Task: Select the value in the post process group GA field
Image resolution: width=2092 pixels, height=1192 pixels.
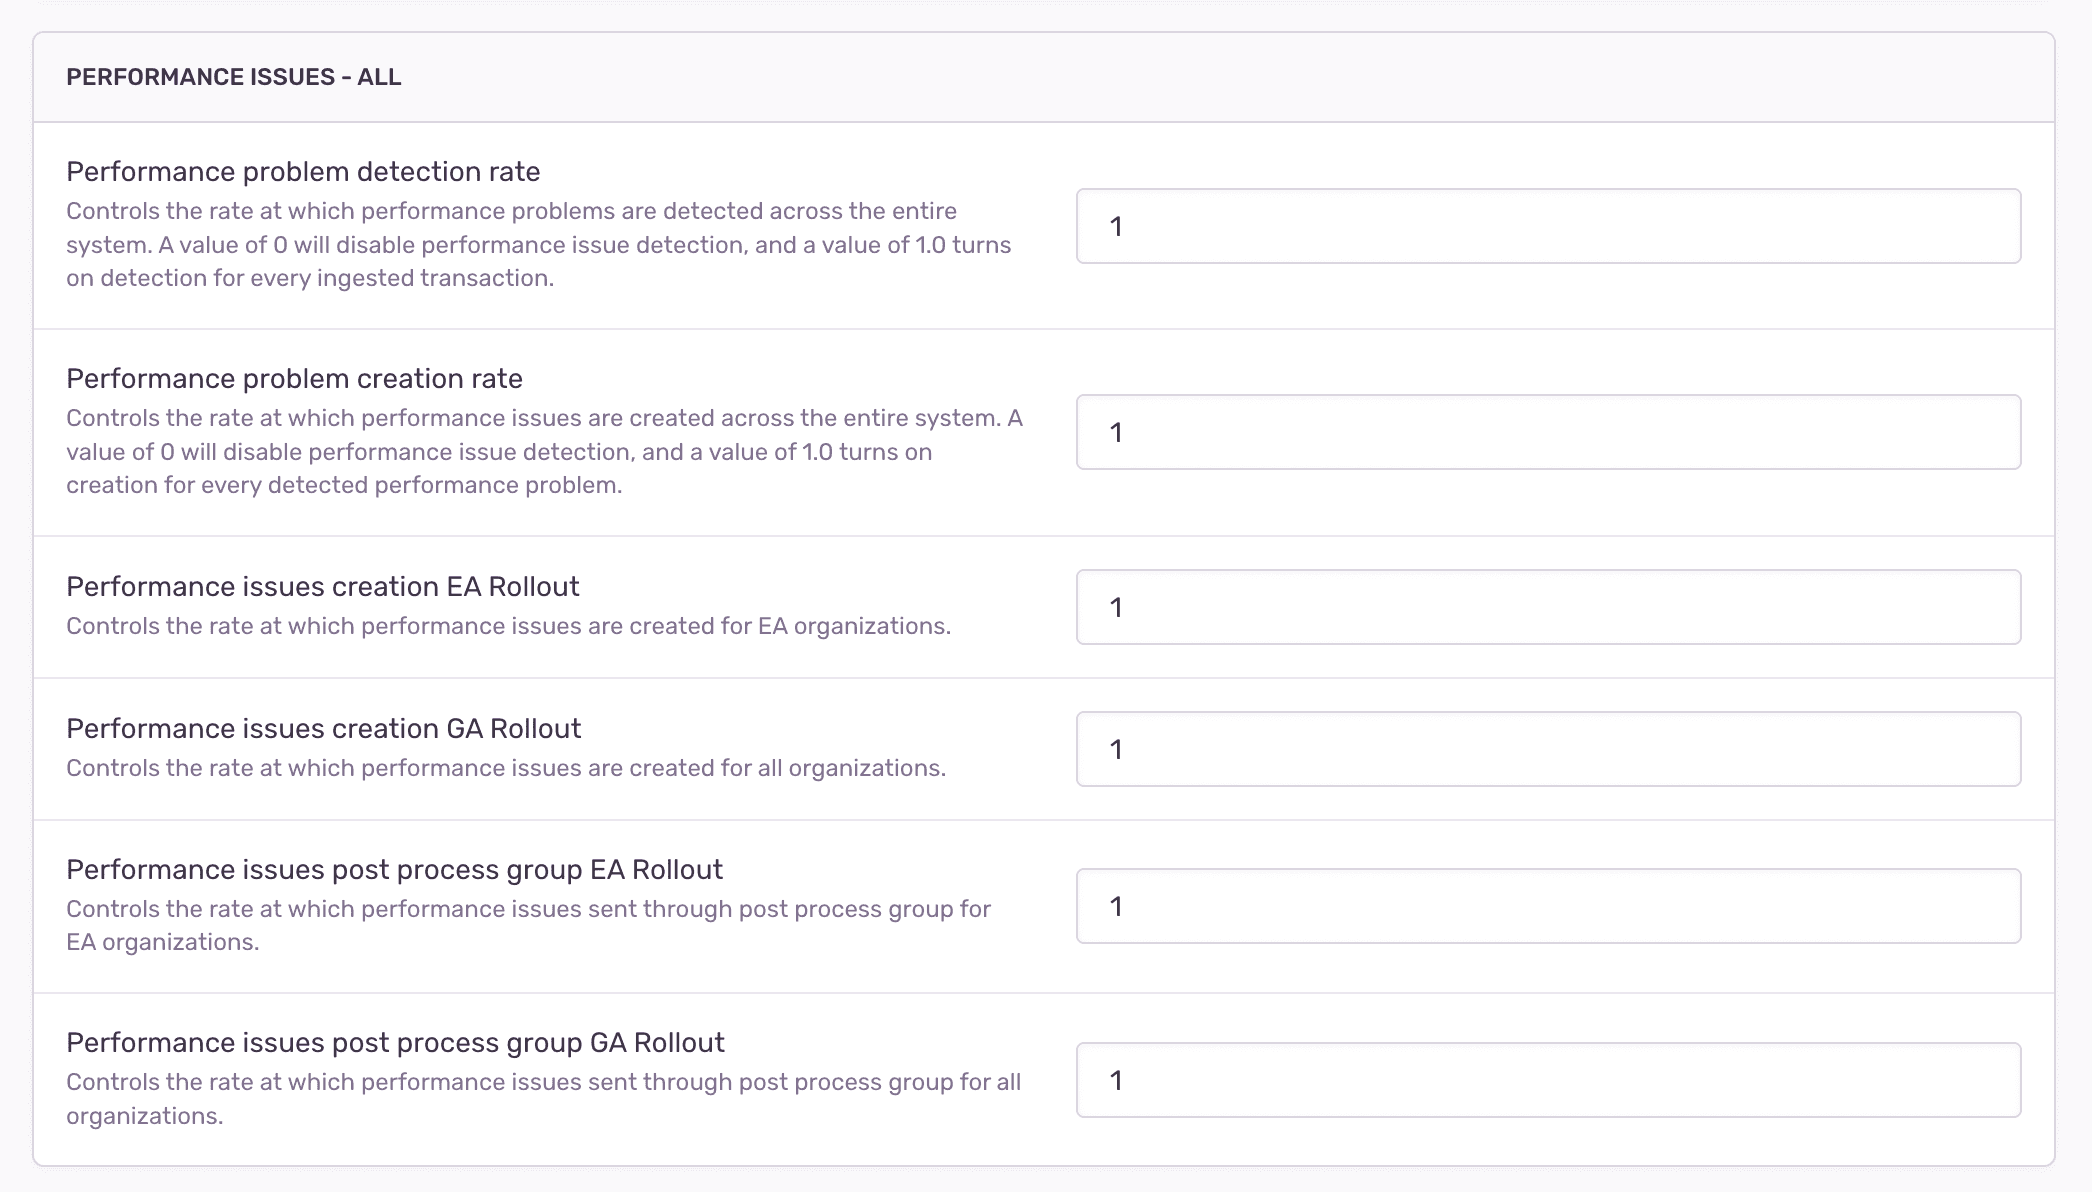Action: 1117,1080
